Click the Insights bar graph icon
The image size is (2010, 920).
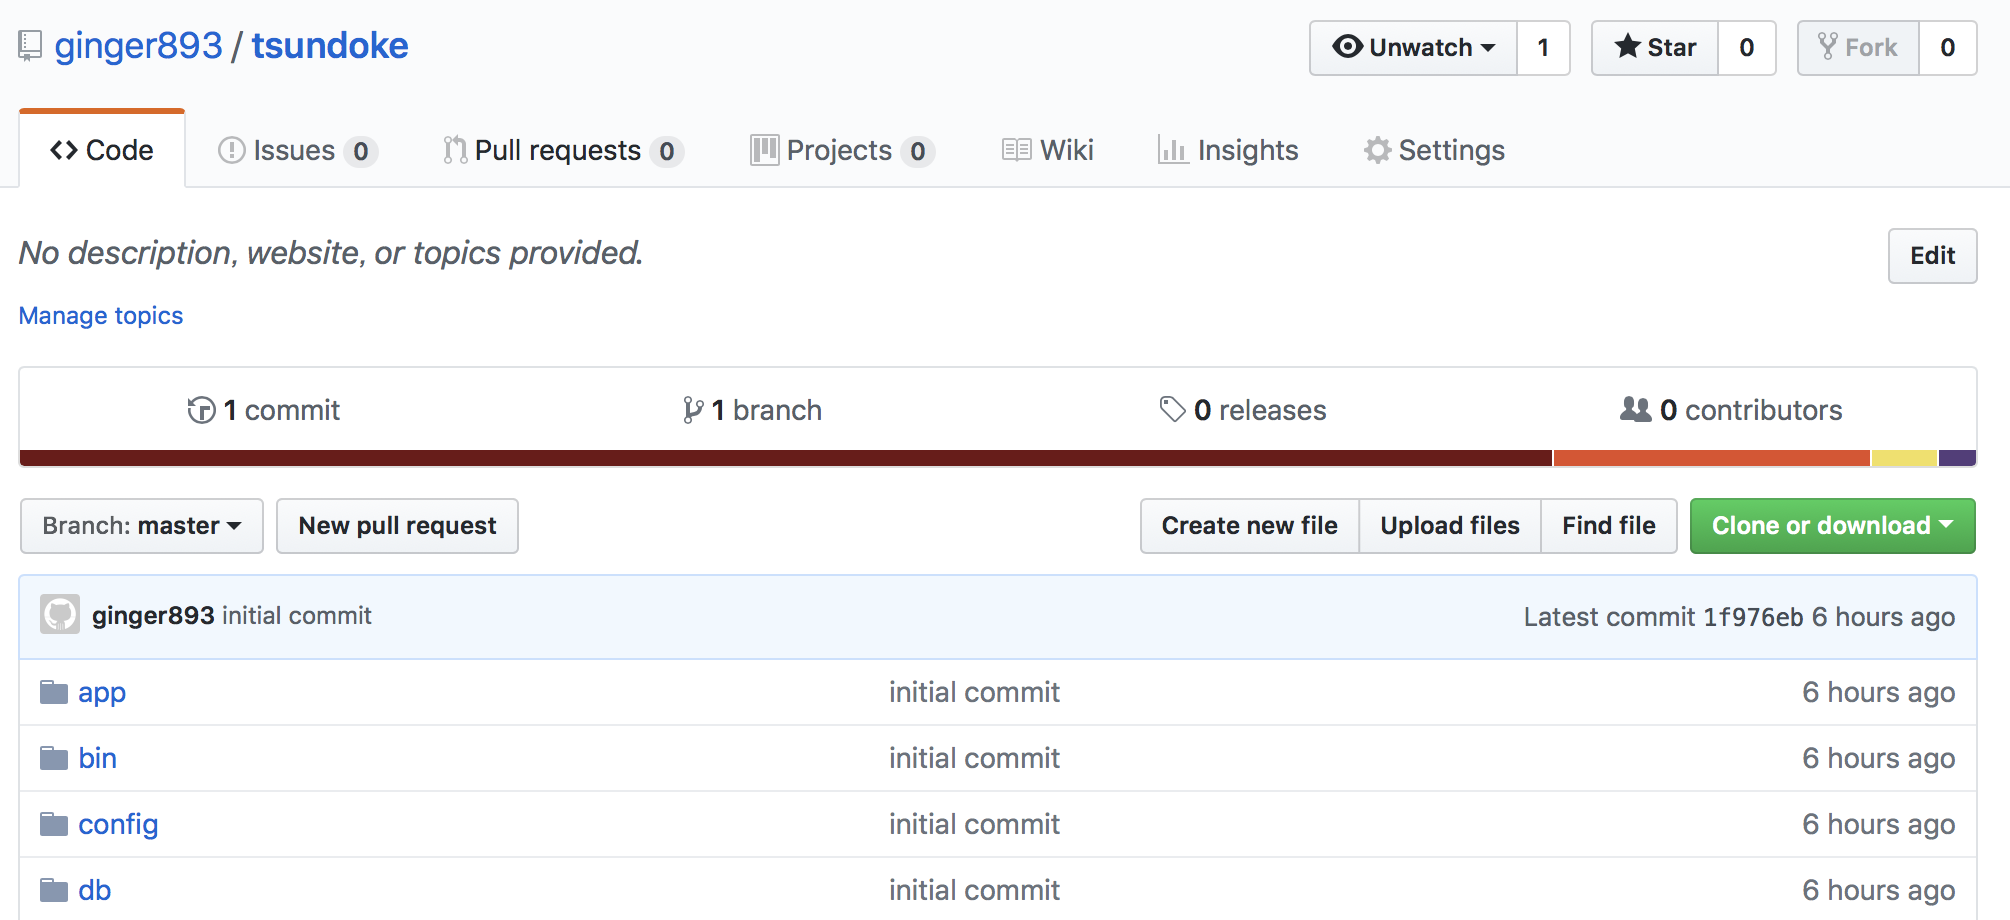tap(1173, 150)
